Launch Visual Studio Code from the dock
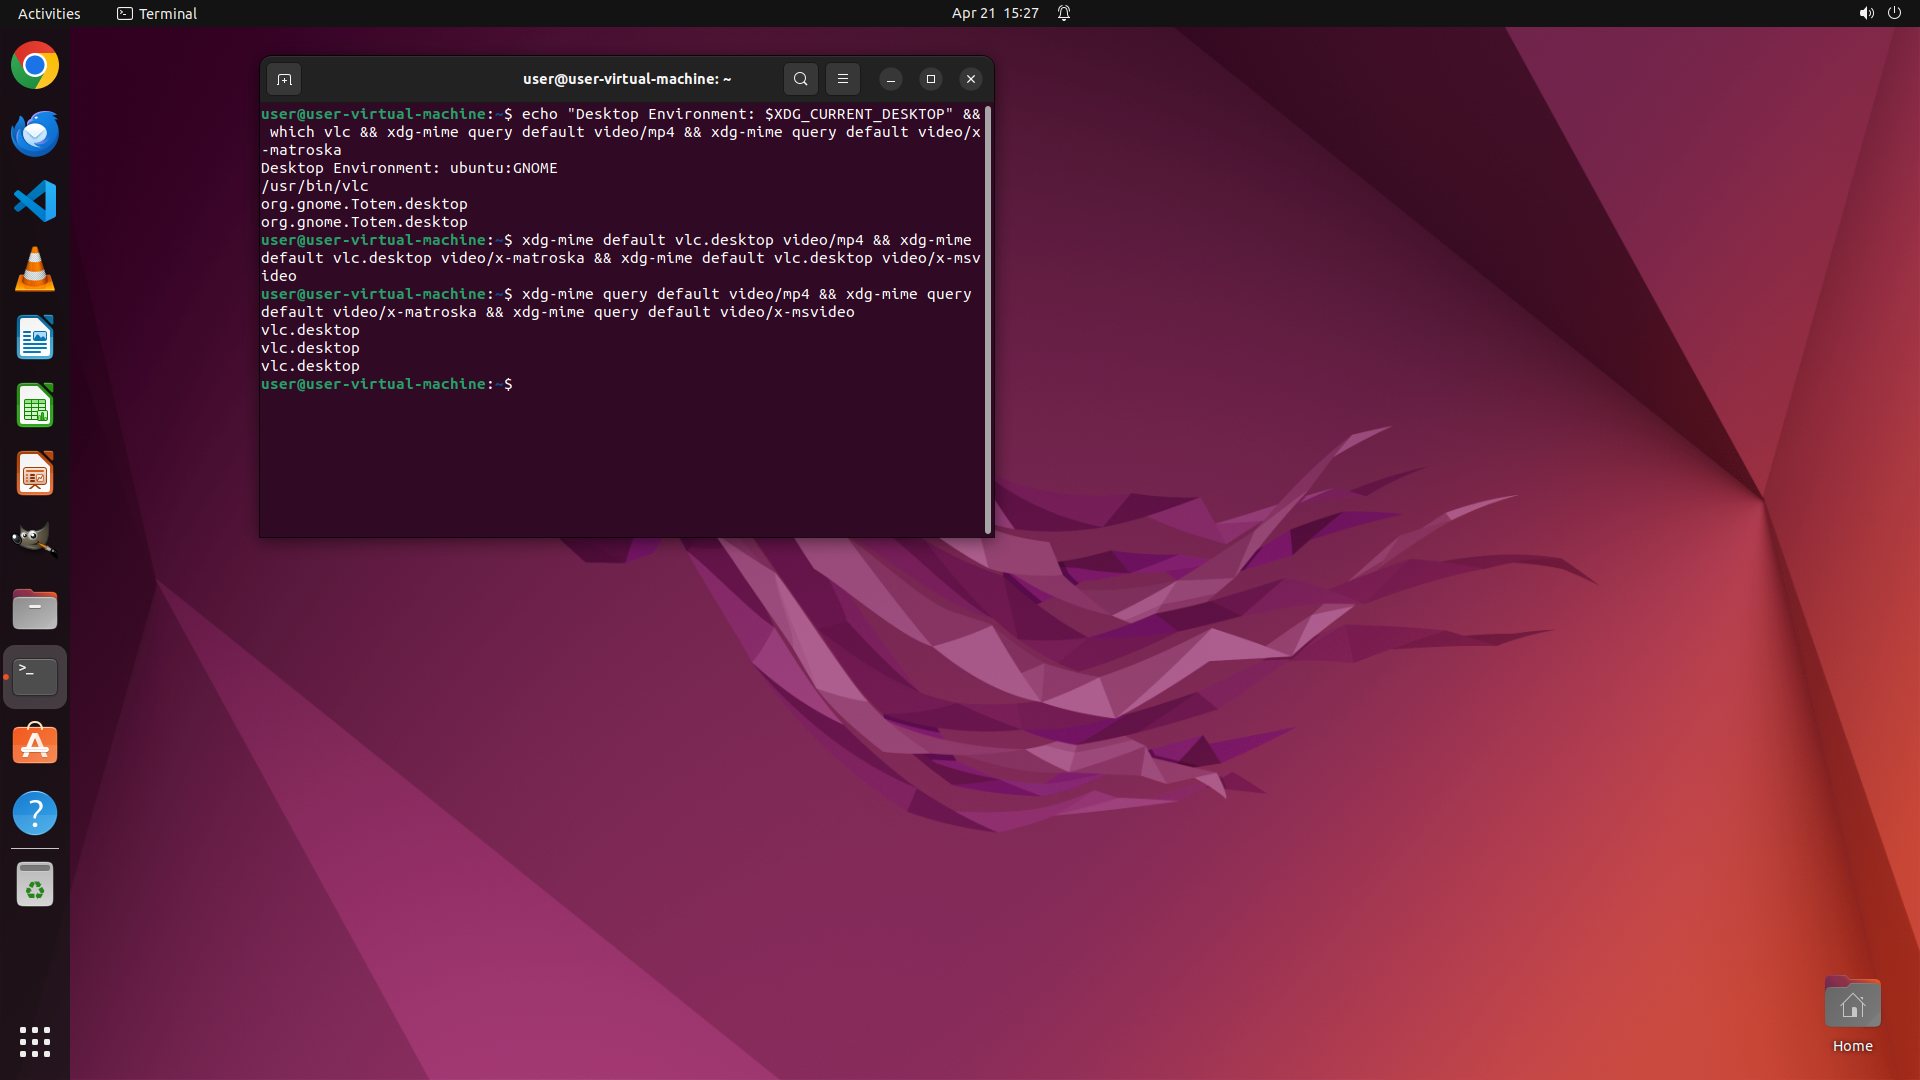 [35, 202]
